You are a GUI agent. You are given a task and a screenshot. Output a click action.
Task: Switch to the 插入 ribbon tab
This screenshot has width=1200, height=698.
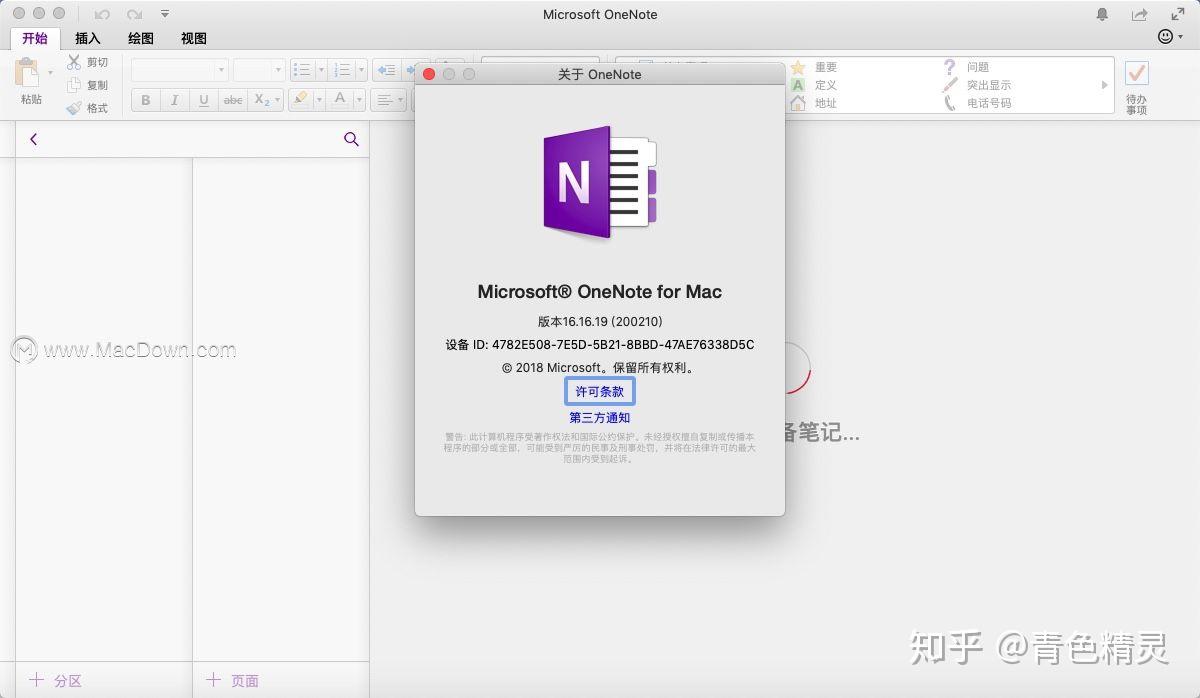click(x=87, y=38)
